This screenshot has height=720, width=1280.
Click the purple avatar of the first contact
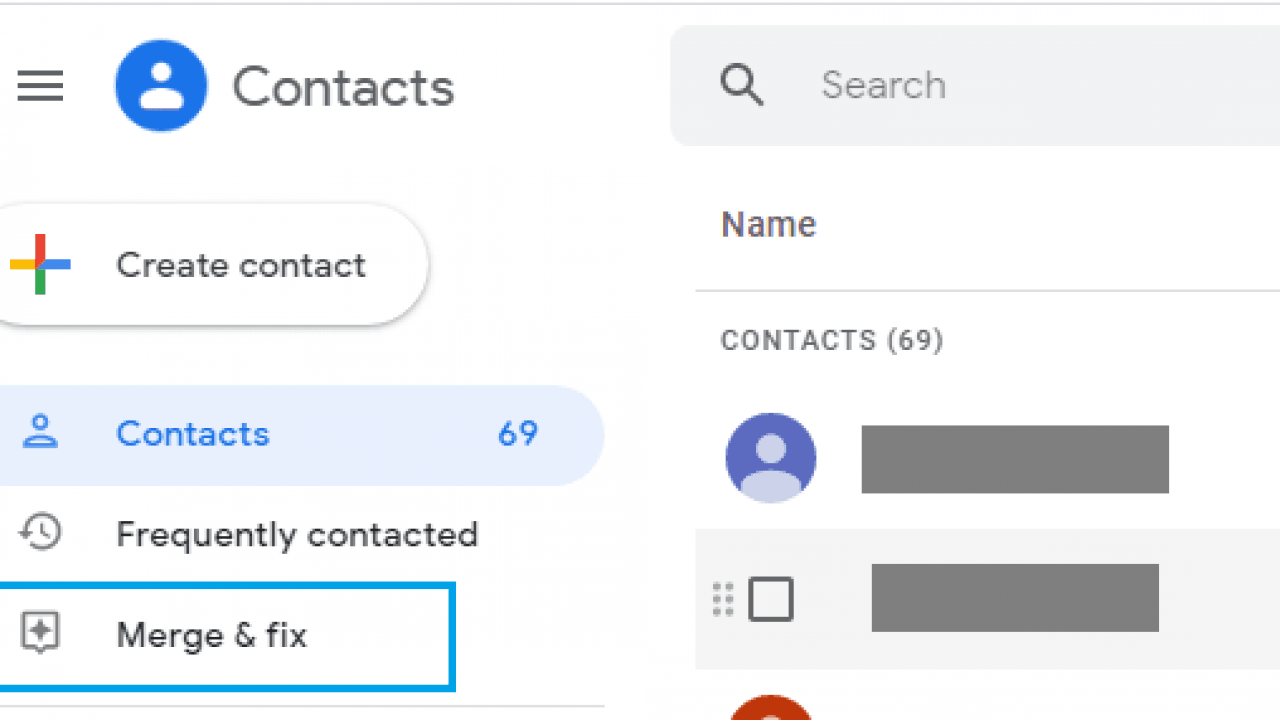pyautogui.click(x=770, y=458)
